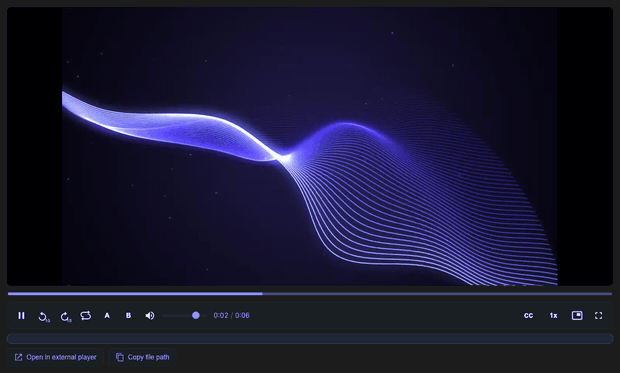Skip forward 10 seconds

pos(65,316)
